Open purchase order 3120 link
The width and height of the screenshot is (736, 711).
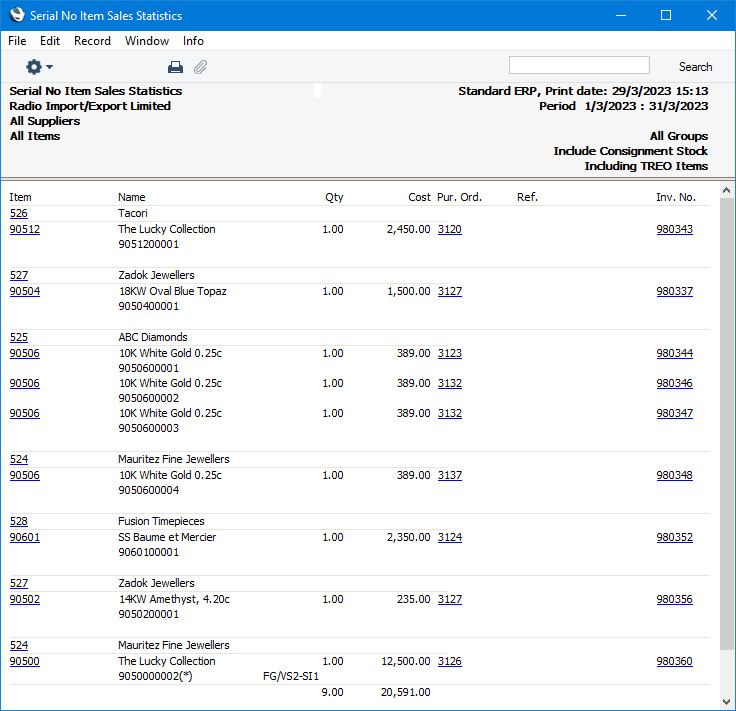(450, 229)
